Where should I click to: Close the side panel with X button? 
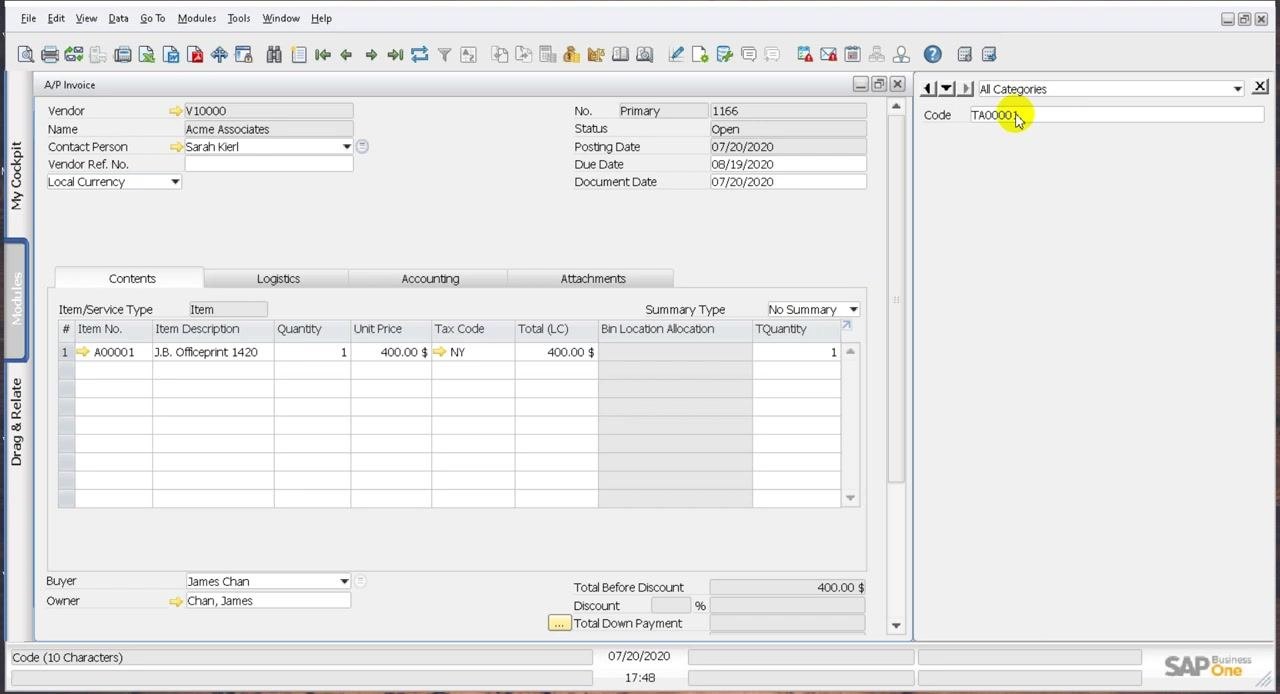pos(1260,88)
